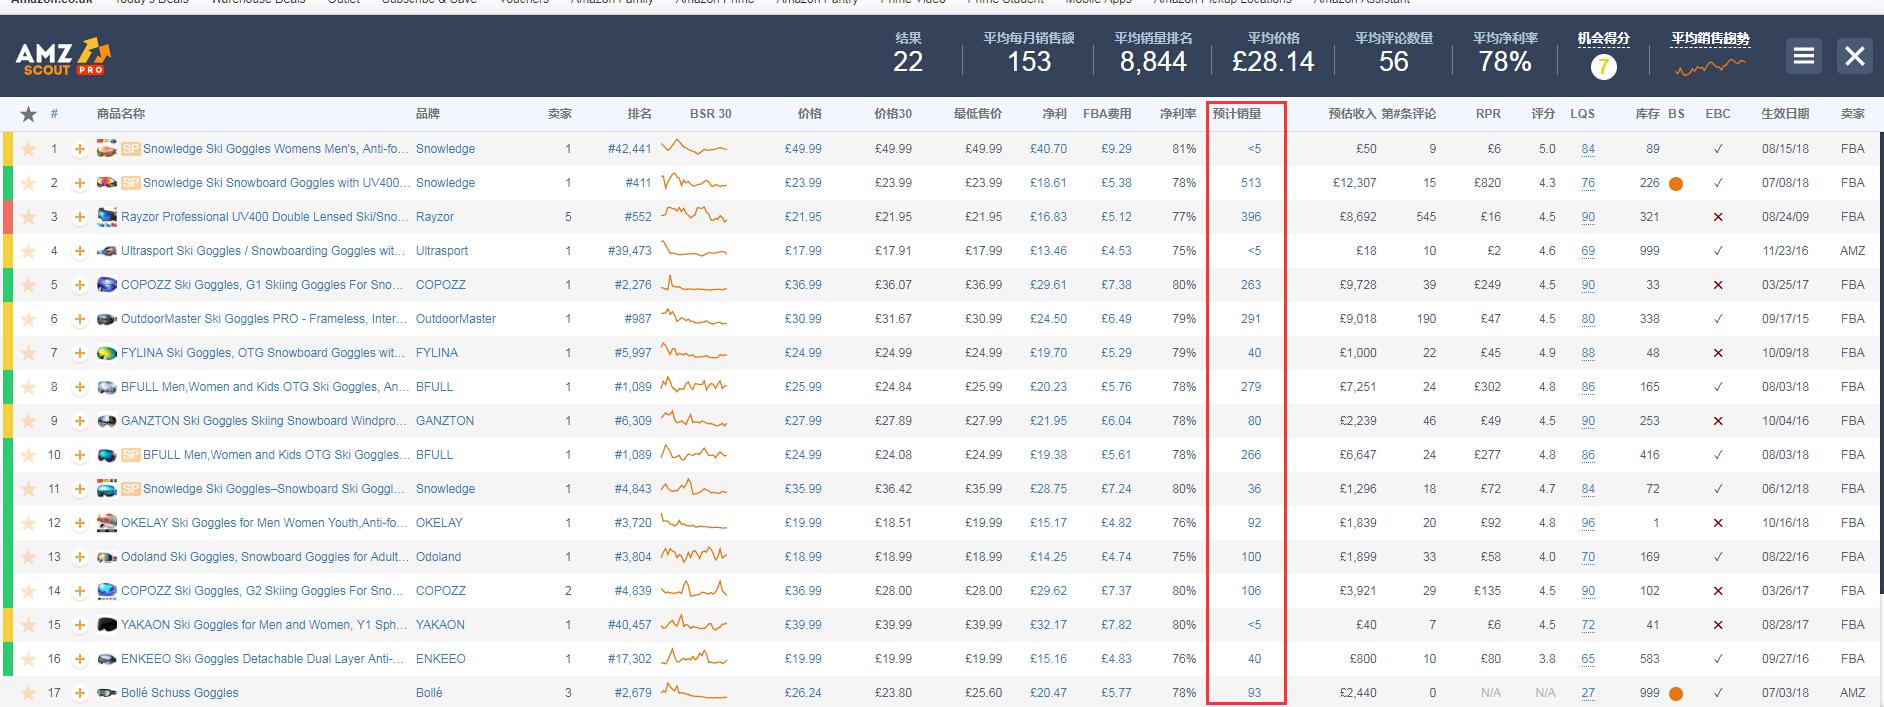Click brand link Rayzor

click(435, 217)
